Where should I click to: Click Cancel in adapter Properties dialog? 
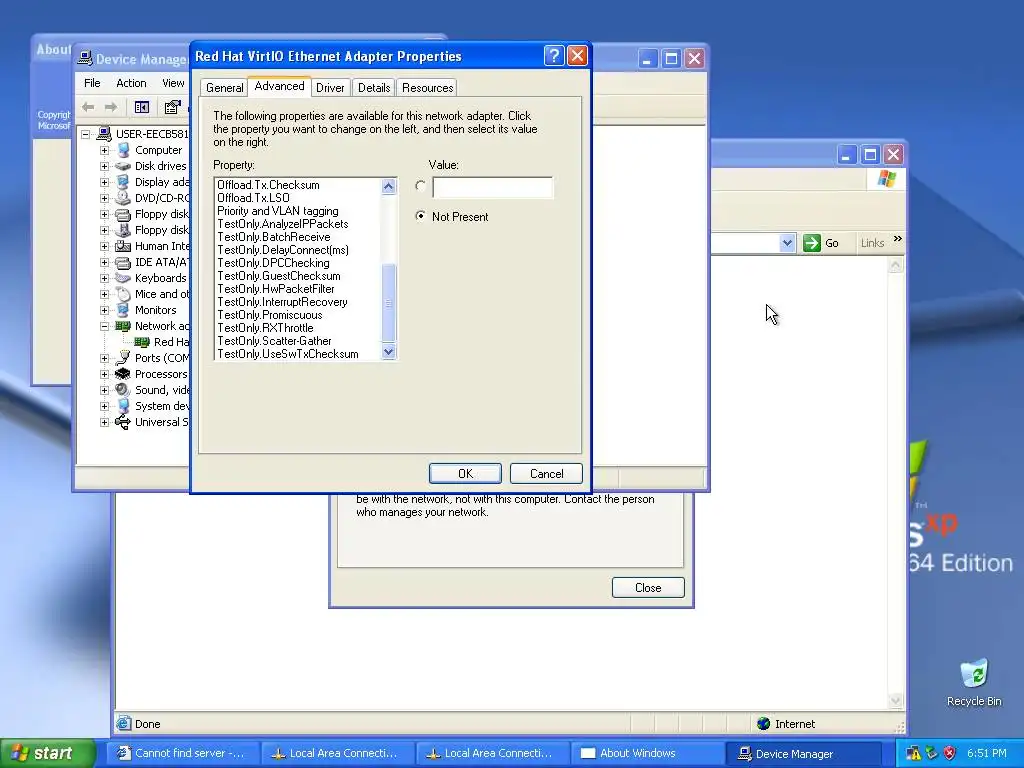tap(546, 473)
